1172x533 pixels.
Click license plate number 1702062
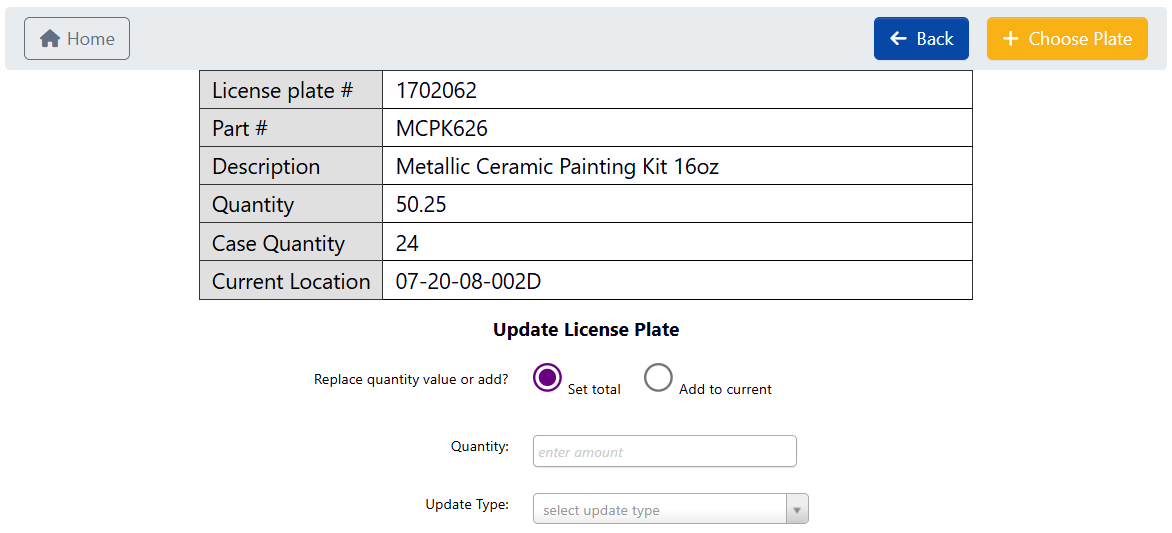[x=437, y=91]
